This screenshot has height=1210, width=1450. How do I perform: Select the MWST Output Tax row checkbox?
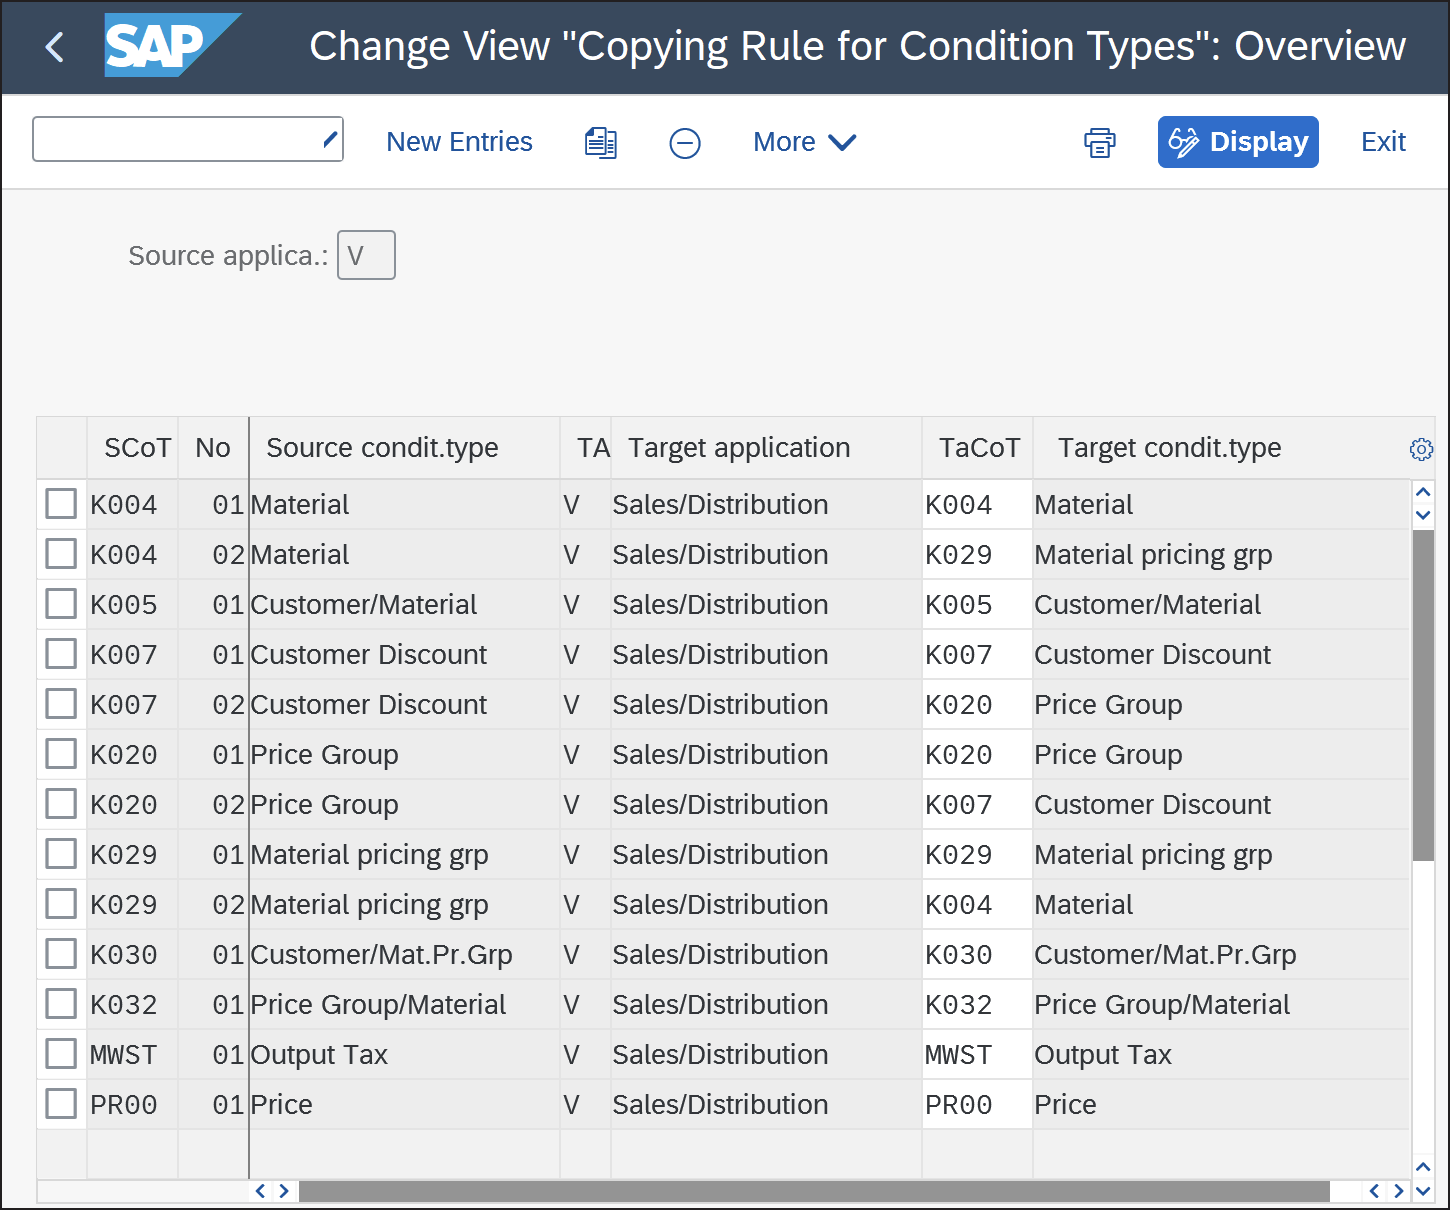point(61,1054)
